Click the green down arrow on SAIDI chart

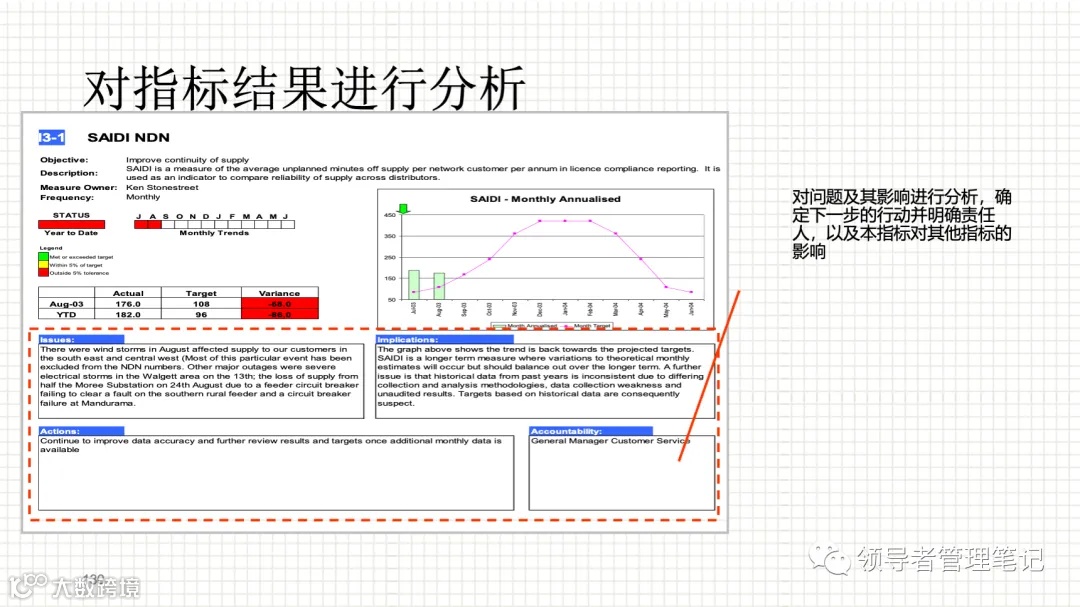404,209
